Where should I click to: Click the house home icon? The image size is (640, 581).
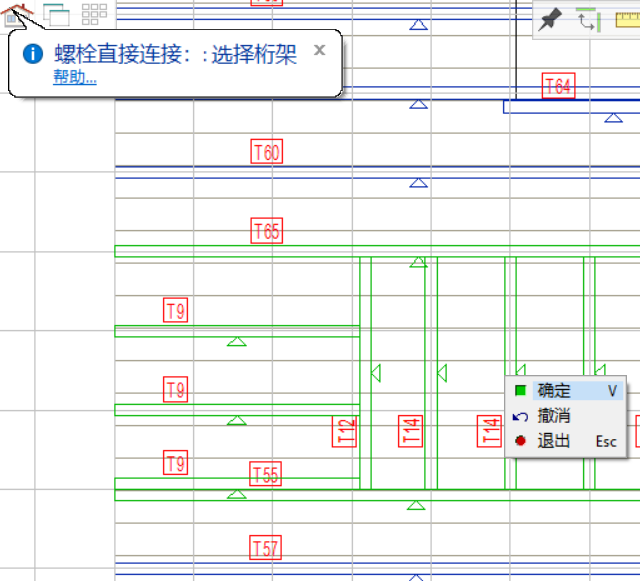point(16,15)
